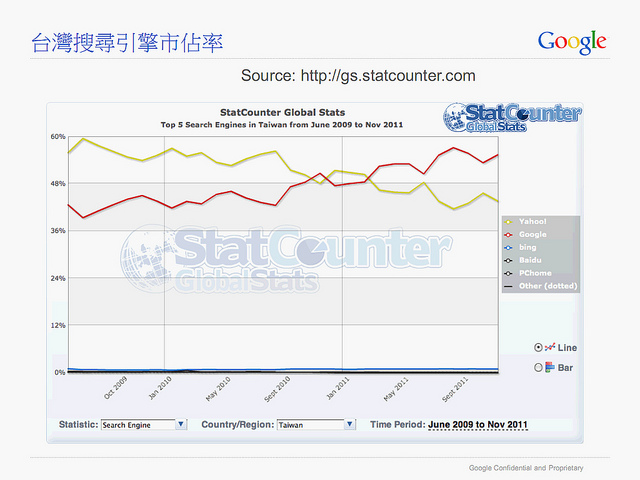The height and width of the screenshot is (480, 640).
Task: Open the Statistic Search Engine dropdown
Action: coord(181,424)
